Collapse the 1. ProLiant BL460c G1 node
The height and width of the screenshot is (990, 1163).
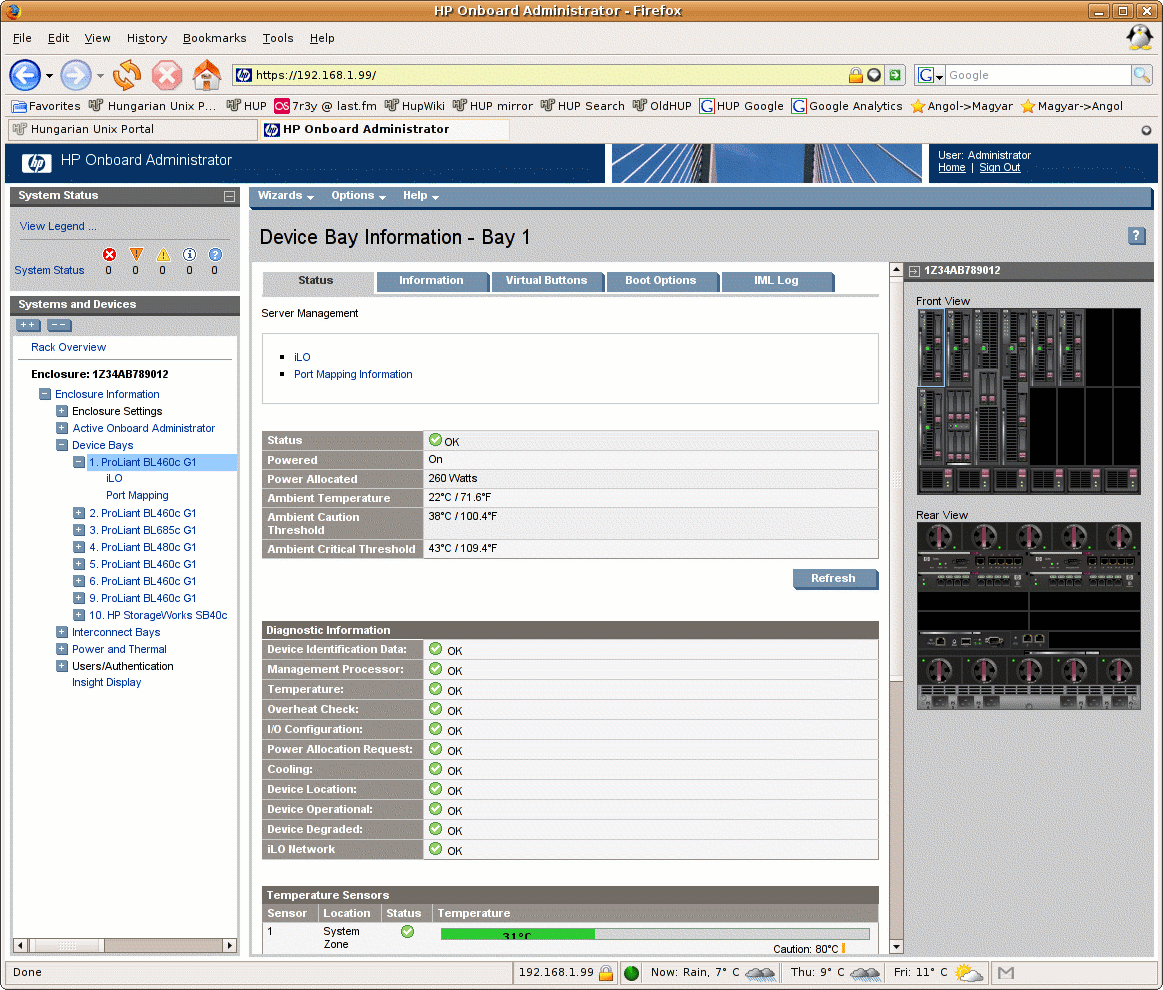79,462
